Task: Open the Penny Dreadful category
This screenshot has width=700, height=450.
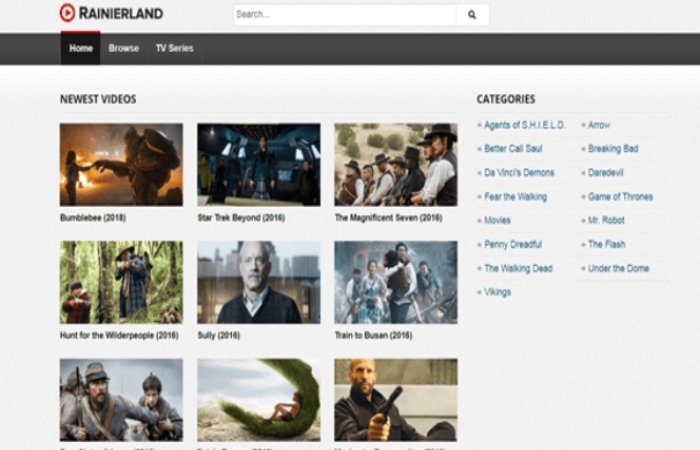Action: pyautogui.click(x=513, y=244)
